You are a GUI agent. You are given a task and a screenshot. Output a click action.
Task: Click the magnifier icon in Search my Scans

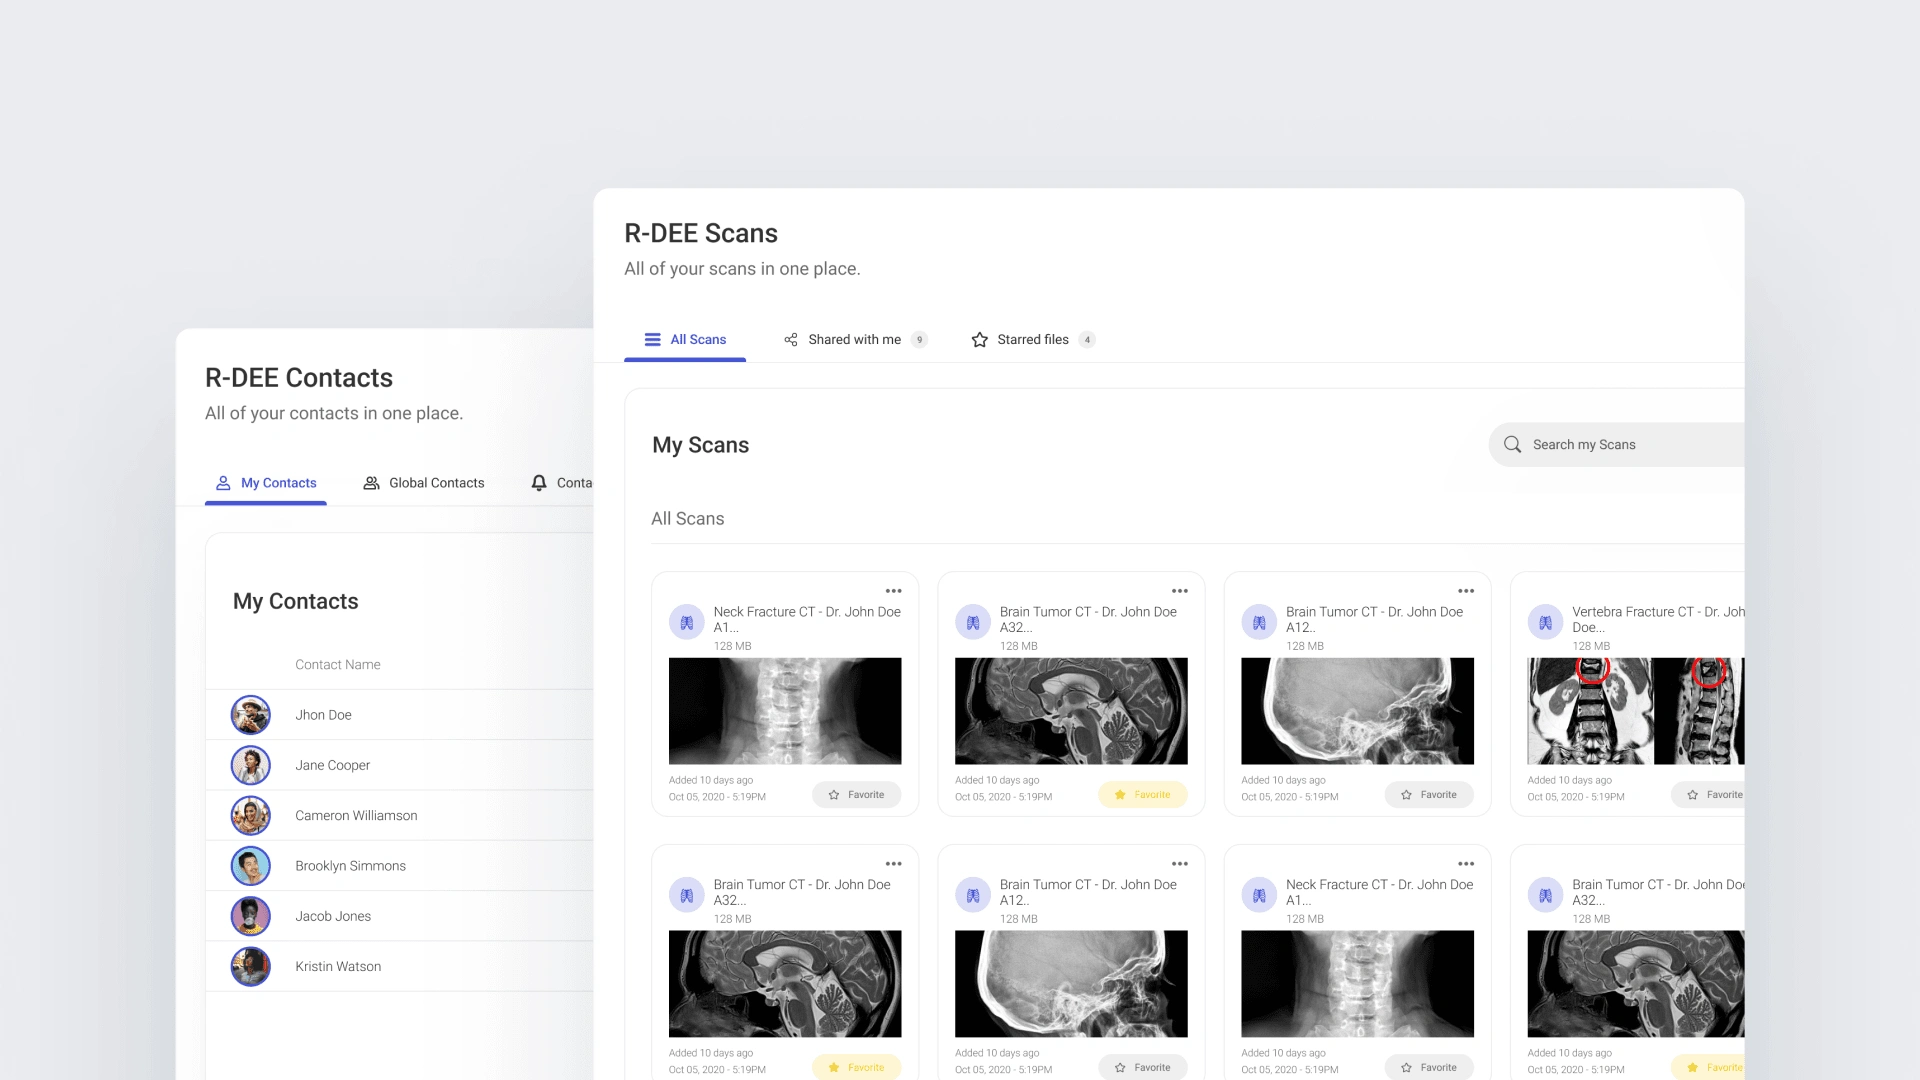coord(1512,444)
